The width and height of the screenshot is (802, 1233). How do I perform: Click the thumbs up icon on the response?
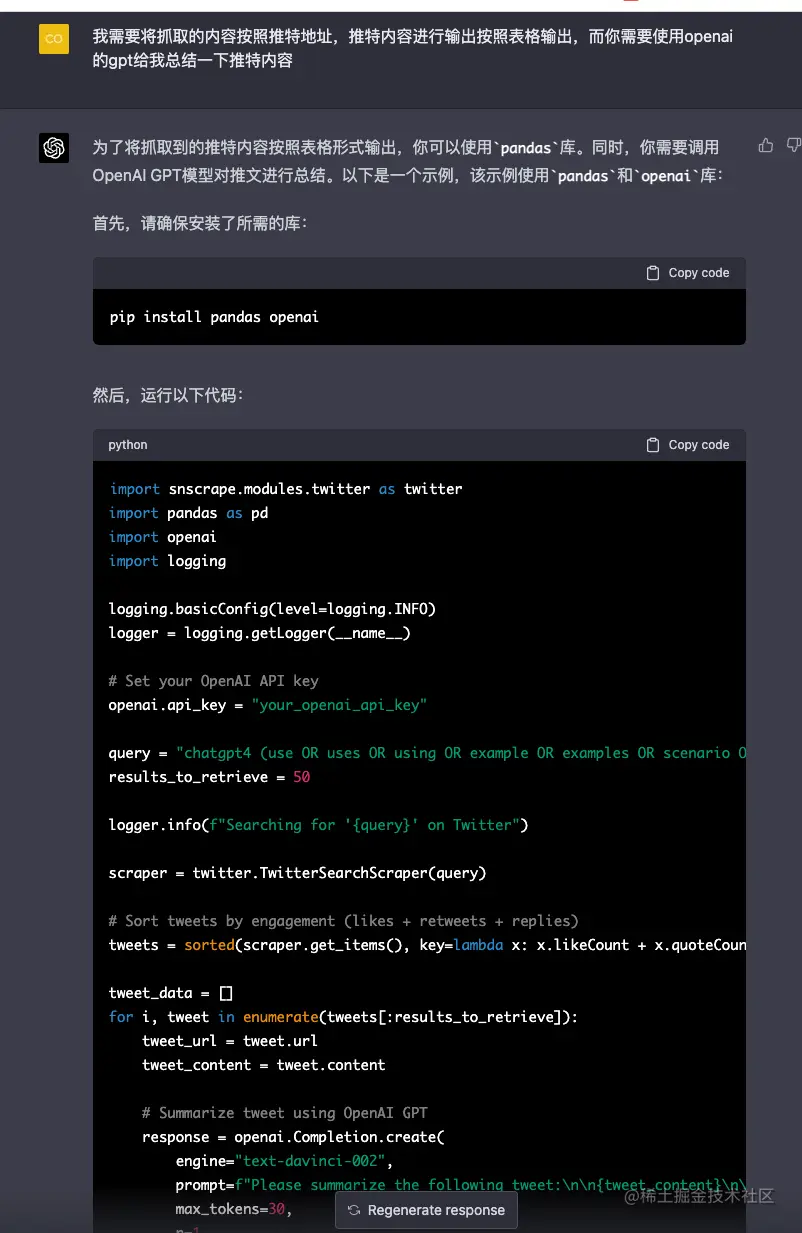(766, 146)
